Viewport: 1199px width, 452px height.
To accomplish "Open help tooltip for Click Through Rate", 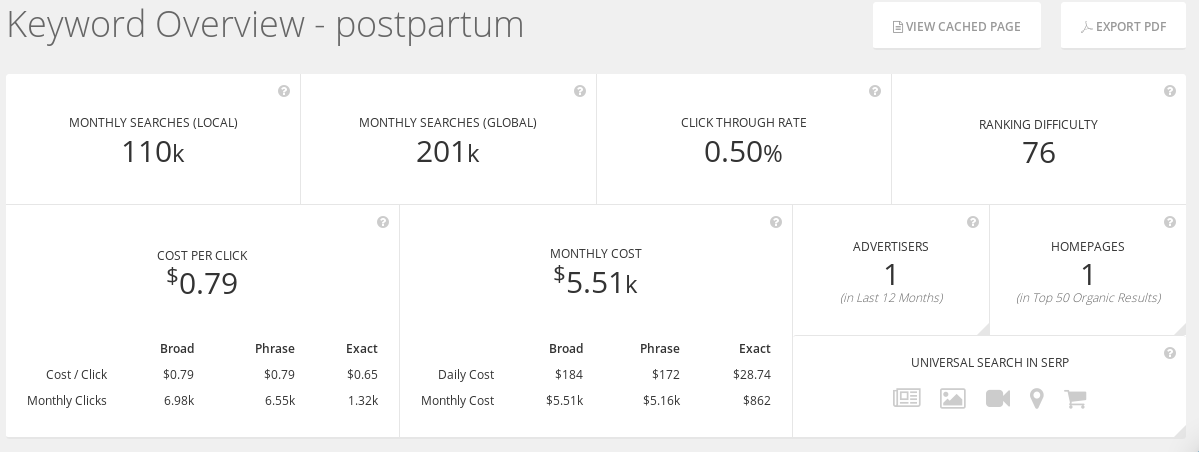I will tap(875, 91).
